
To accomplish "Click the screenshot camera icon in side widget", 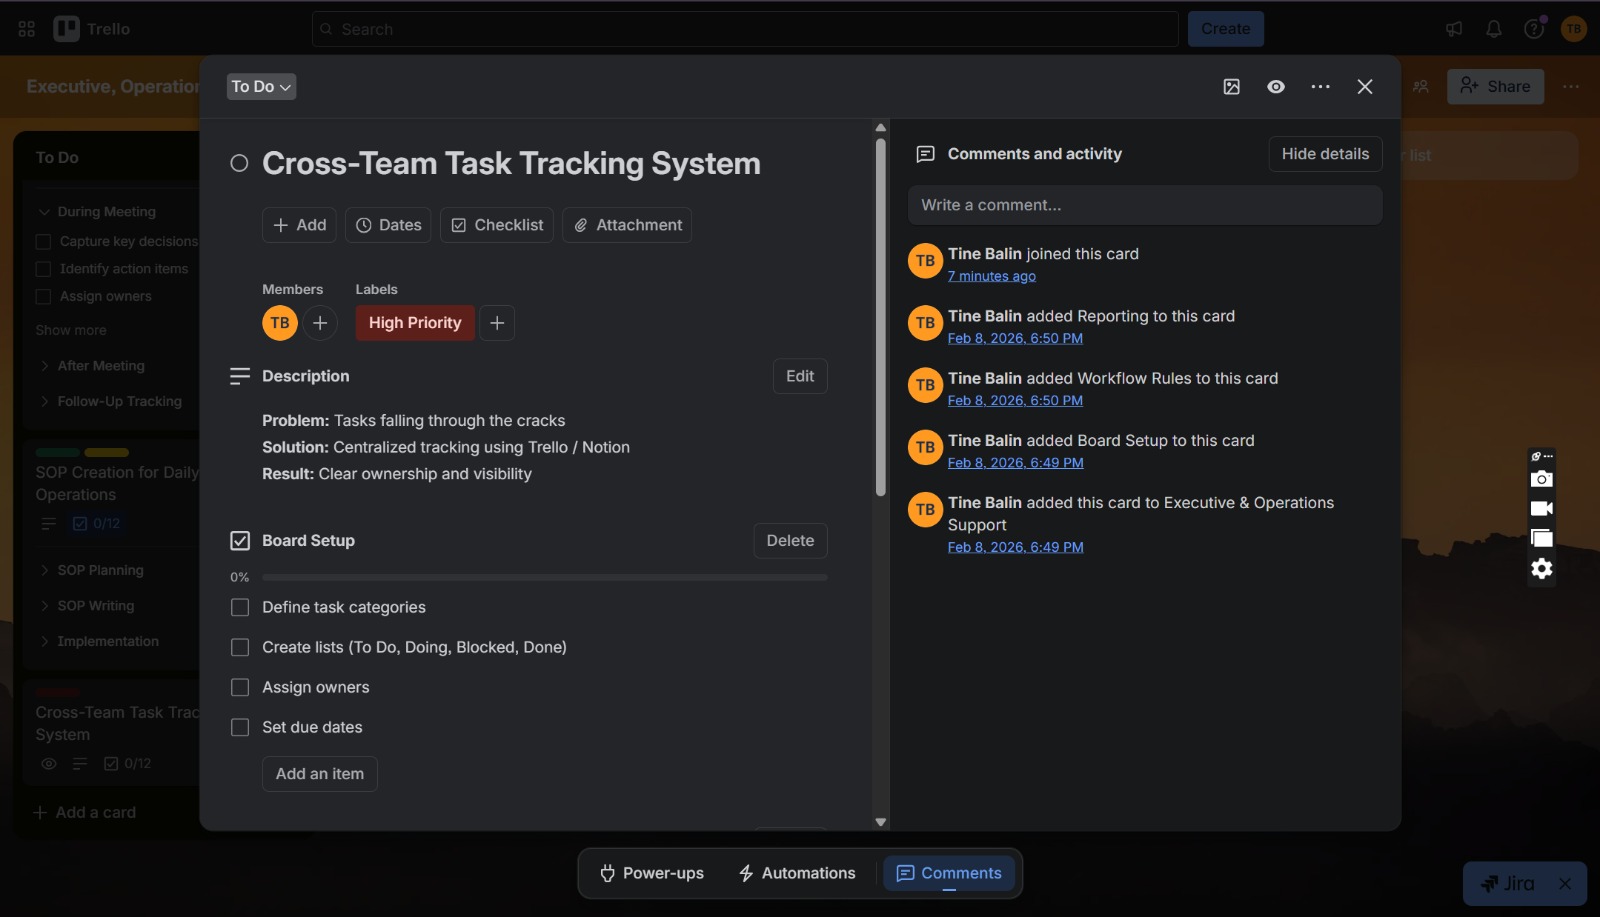I will pyautogui.click(x=1542, y=479).
